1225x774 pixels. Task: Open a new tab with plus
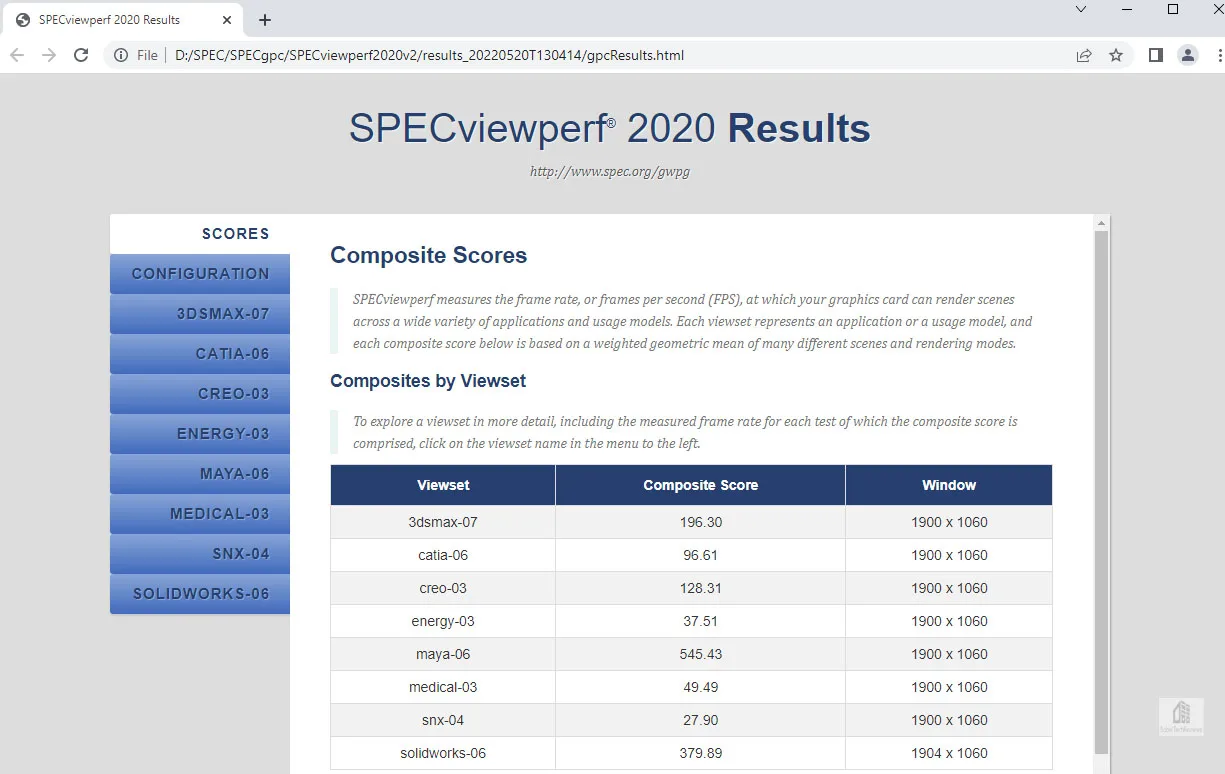pos(265,20)
